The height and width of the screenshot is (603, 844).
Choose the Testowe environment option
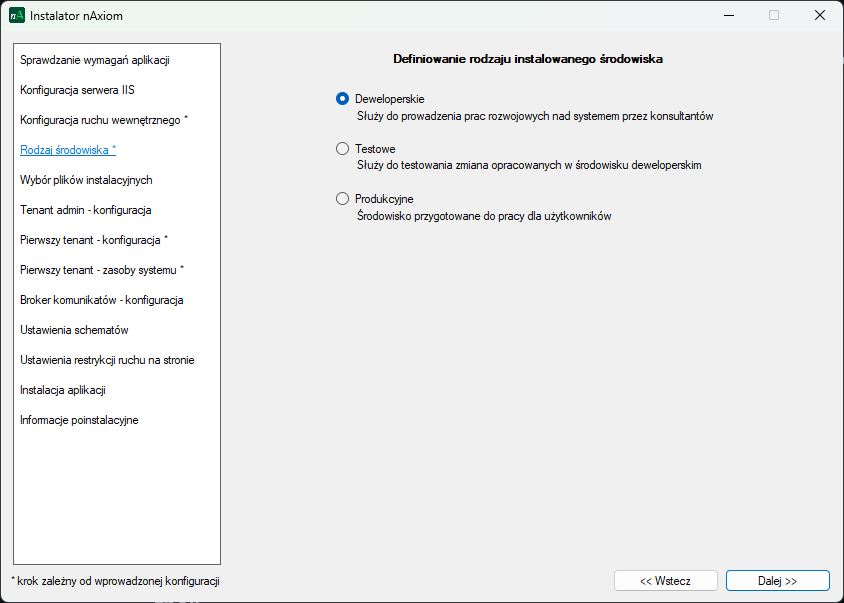tap(343, 149)
